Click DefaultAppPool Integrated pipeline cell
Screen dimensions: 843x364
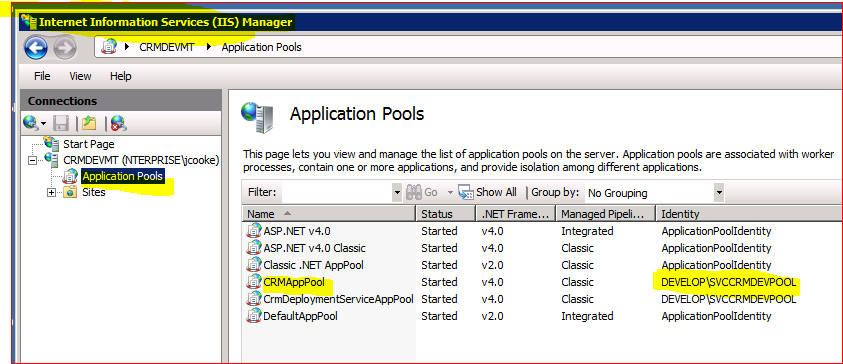(x=587, y=316)
